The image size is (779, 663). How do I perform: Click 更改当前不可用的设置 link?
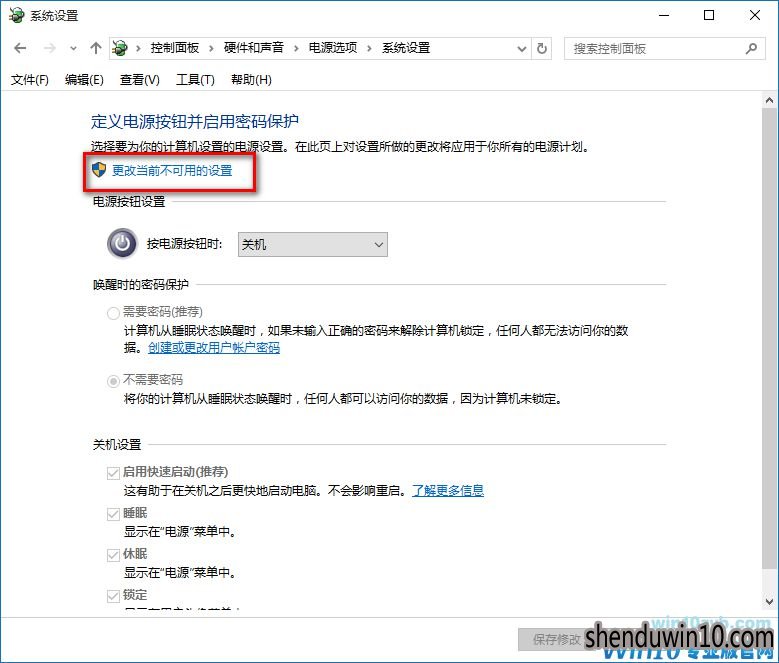coord(172,171)
